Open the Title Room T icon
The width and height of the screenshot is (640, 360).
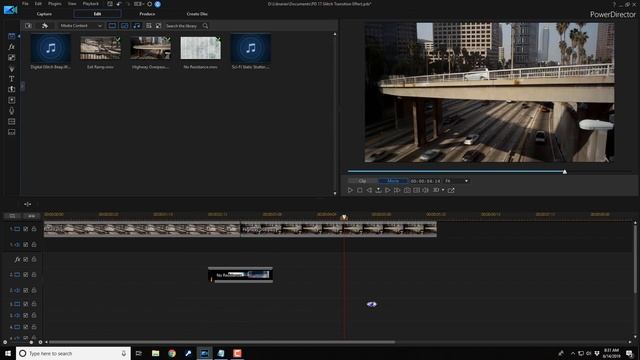[x=11, y=79]
